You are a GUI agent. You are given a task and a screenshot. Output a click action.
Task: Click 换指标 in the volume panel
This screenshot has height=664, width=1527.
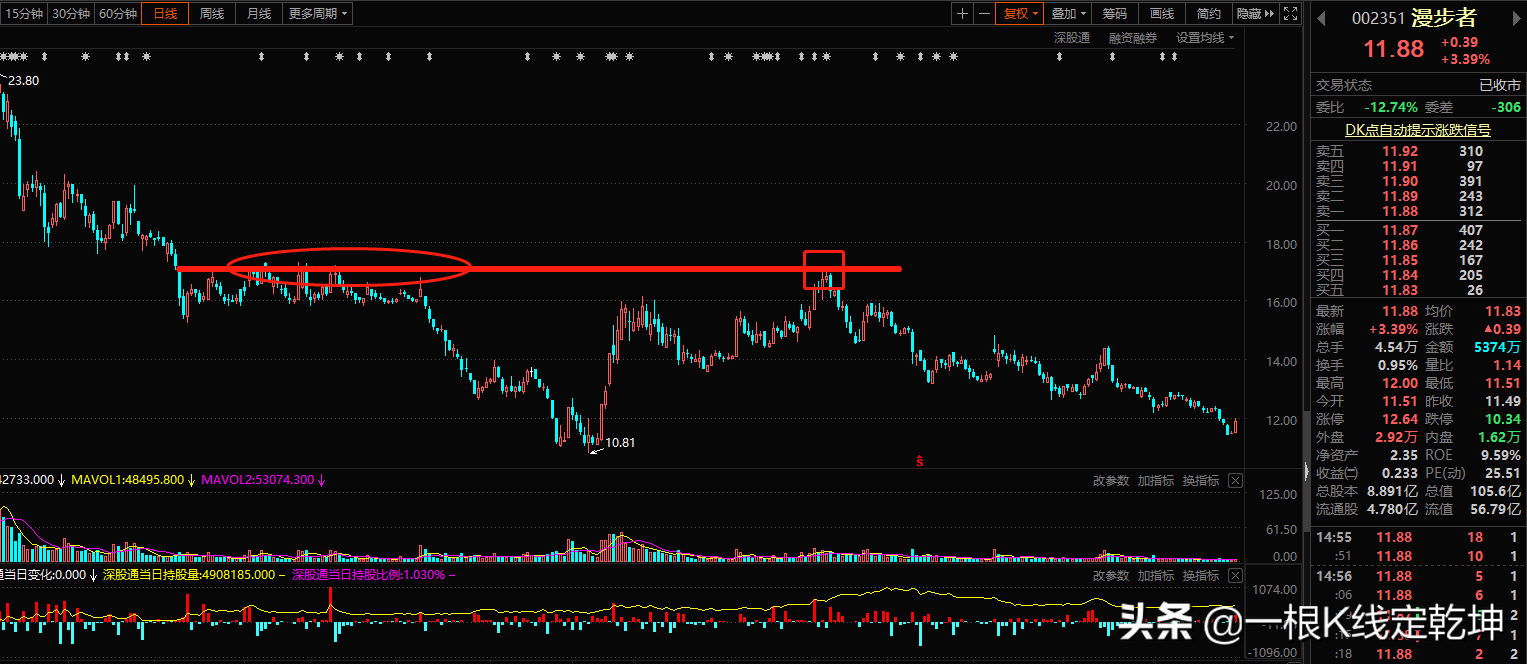coord(1201,481)
